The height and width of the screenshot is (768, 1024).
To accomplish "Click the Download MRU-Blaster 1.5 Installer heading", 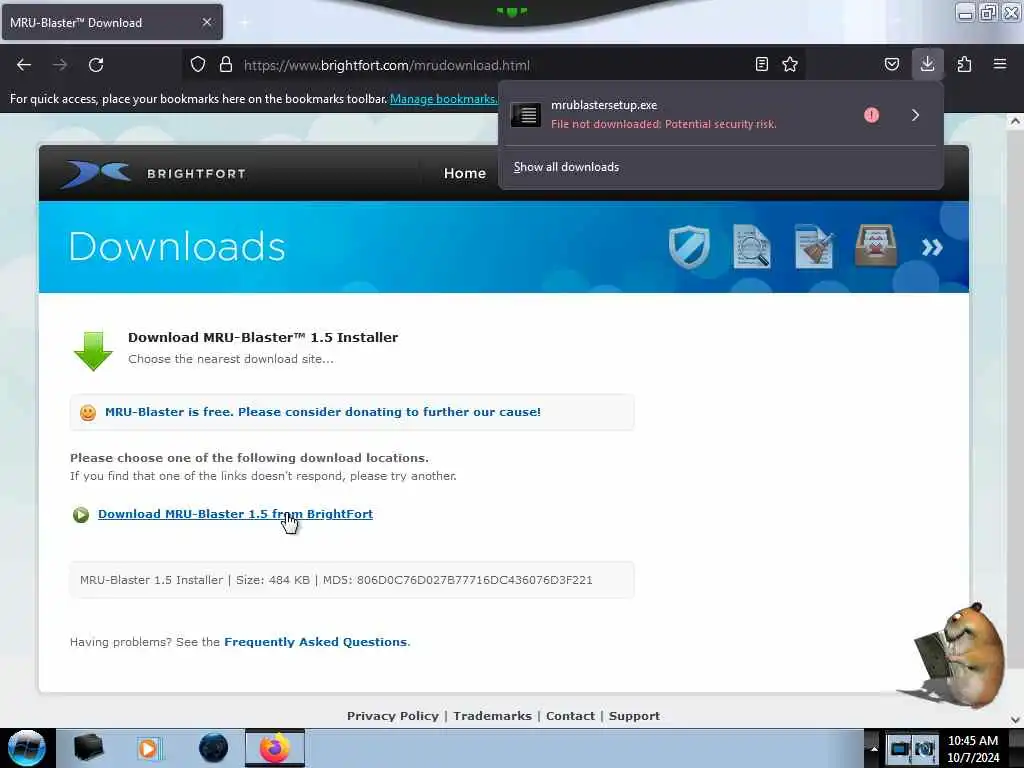I will tap(263, 338).
